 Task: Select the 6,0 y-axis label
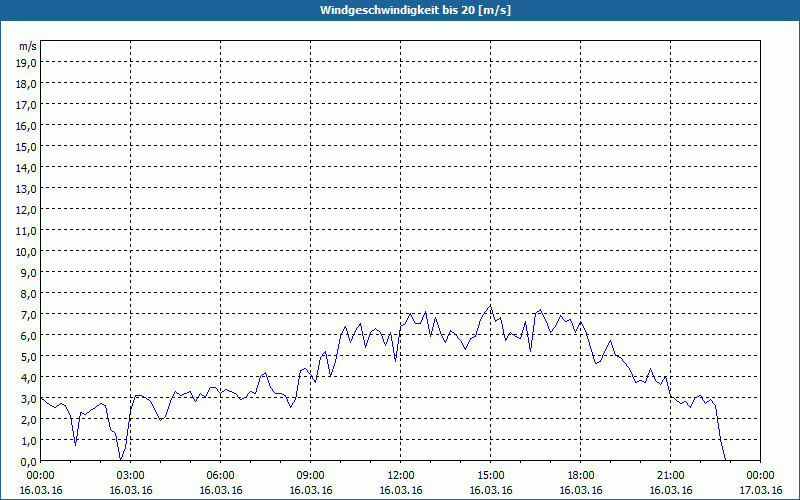pos(30,336)
